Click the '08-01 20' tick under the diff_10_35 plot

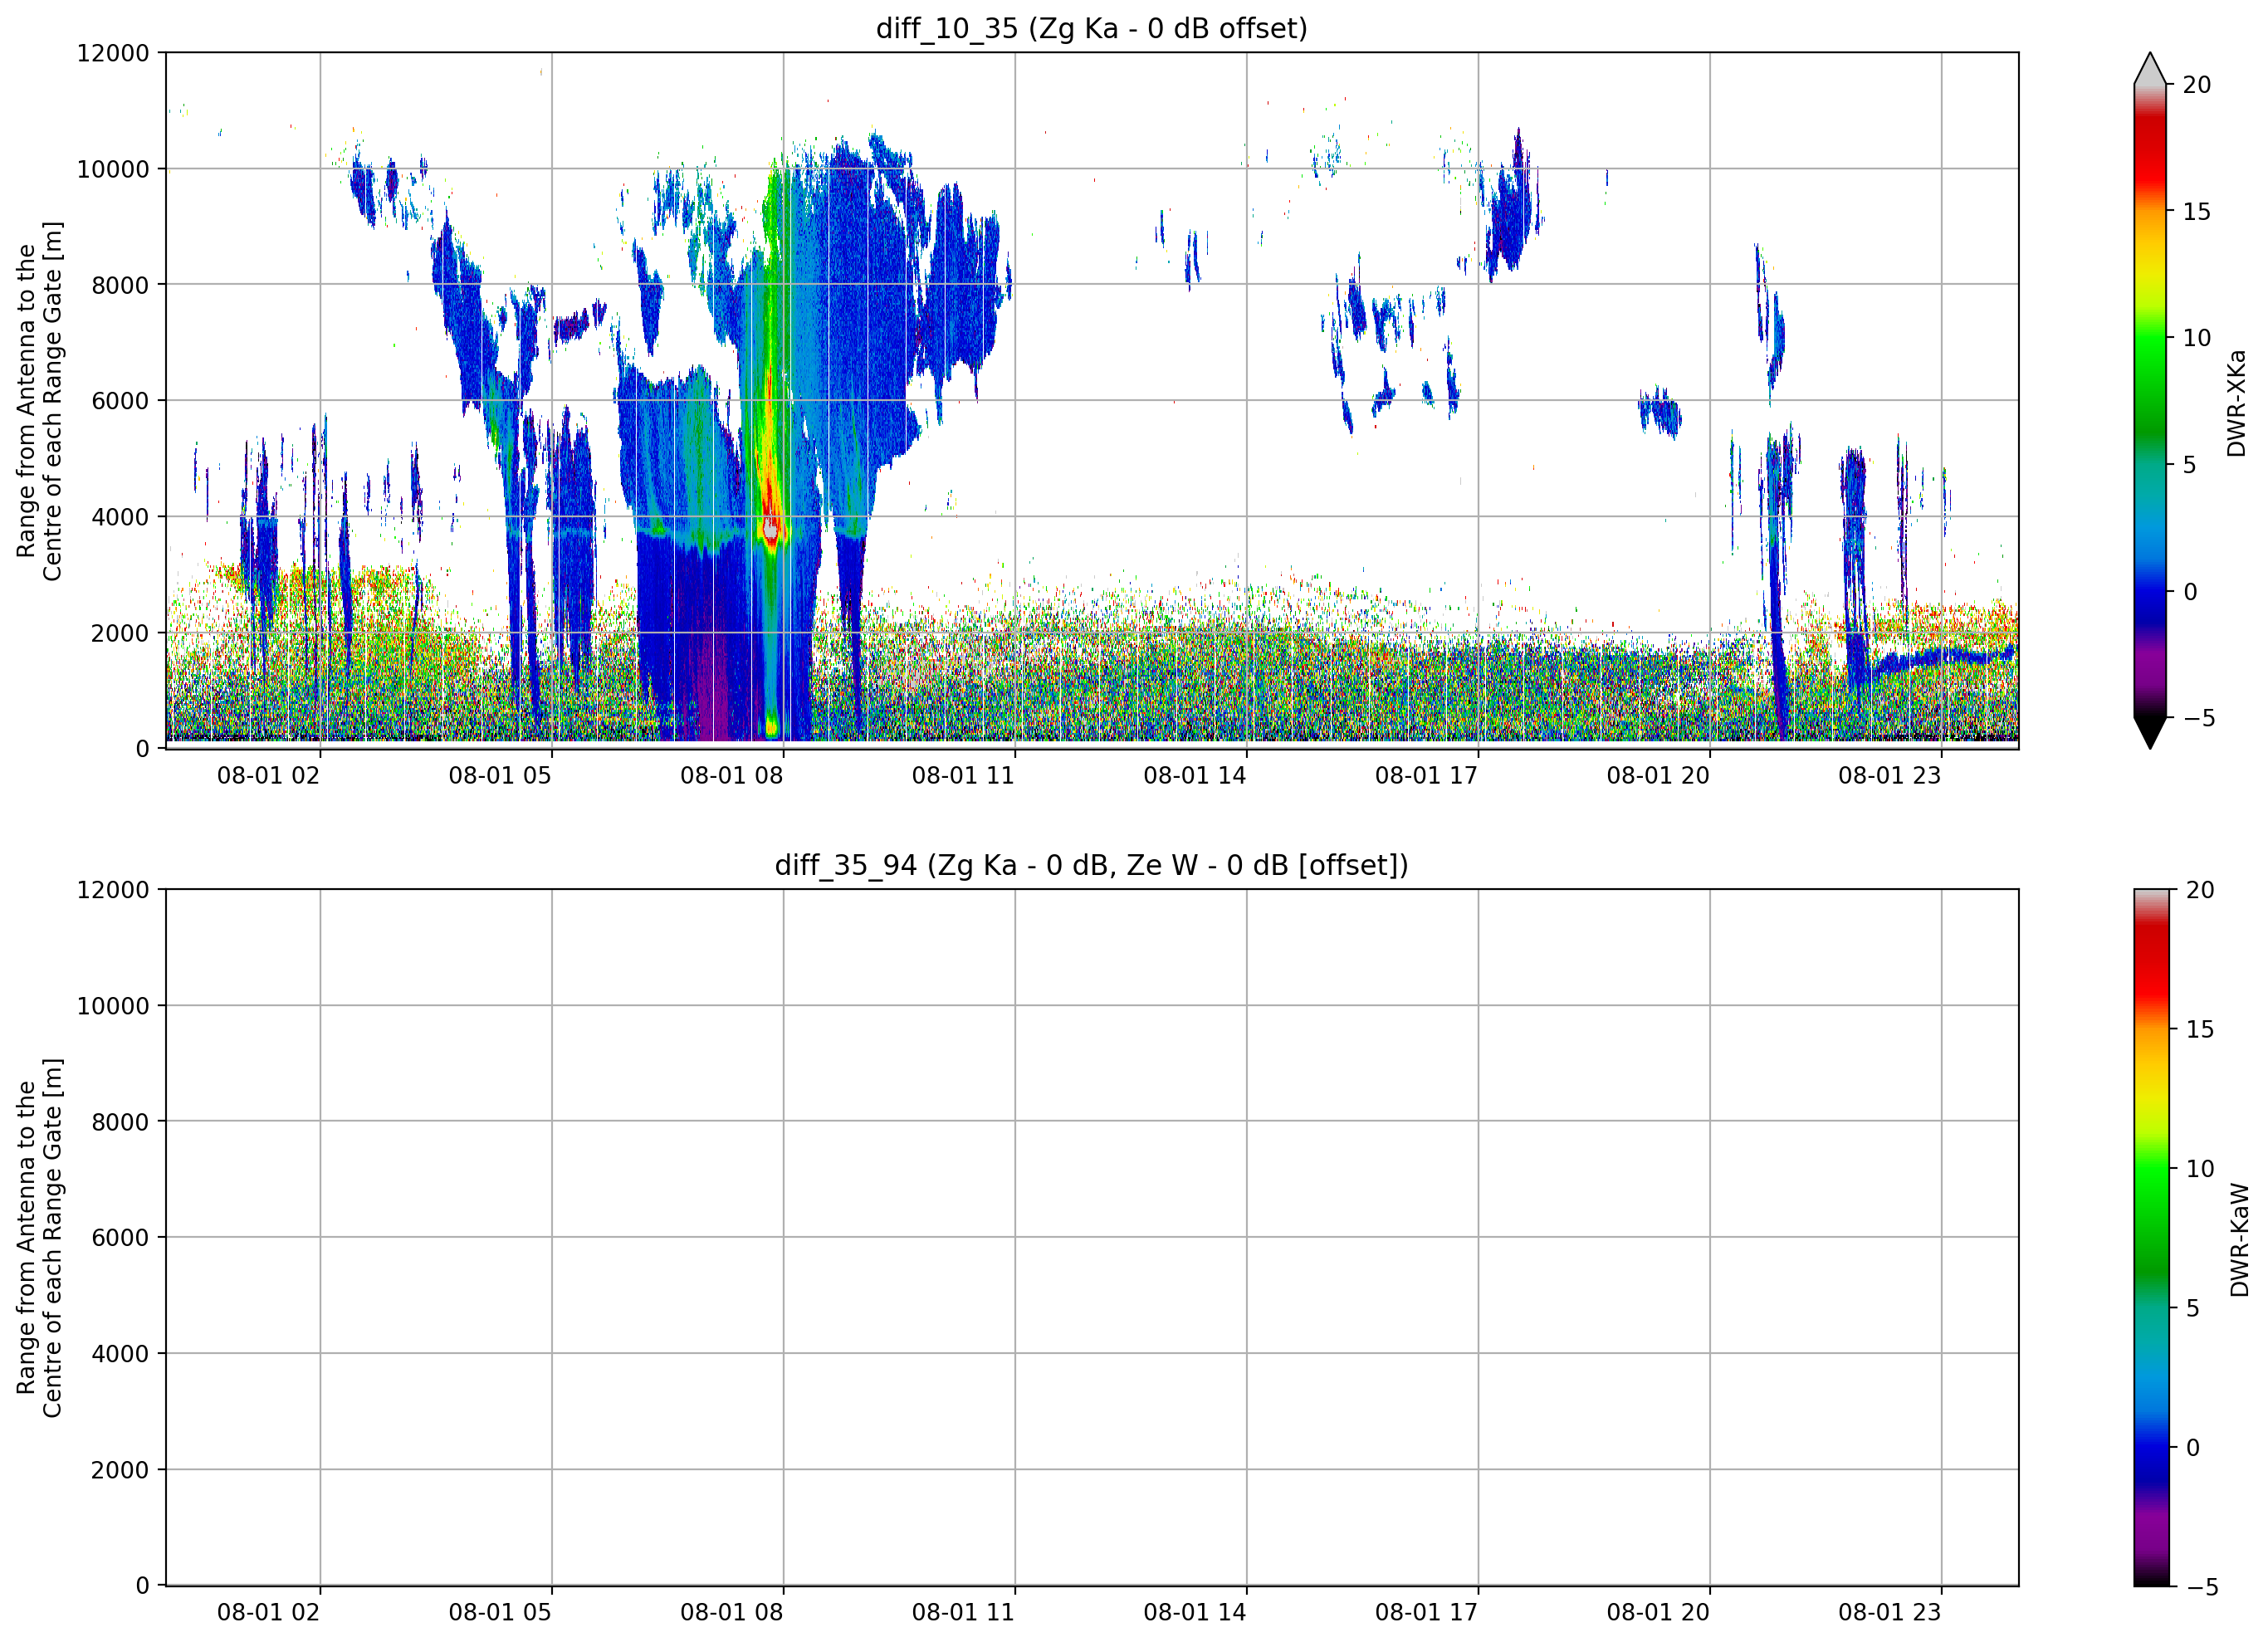1657,775
